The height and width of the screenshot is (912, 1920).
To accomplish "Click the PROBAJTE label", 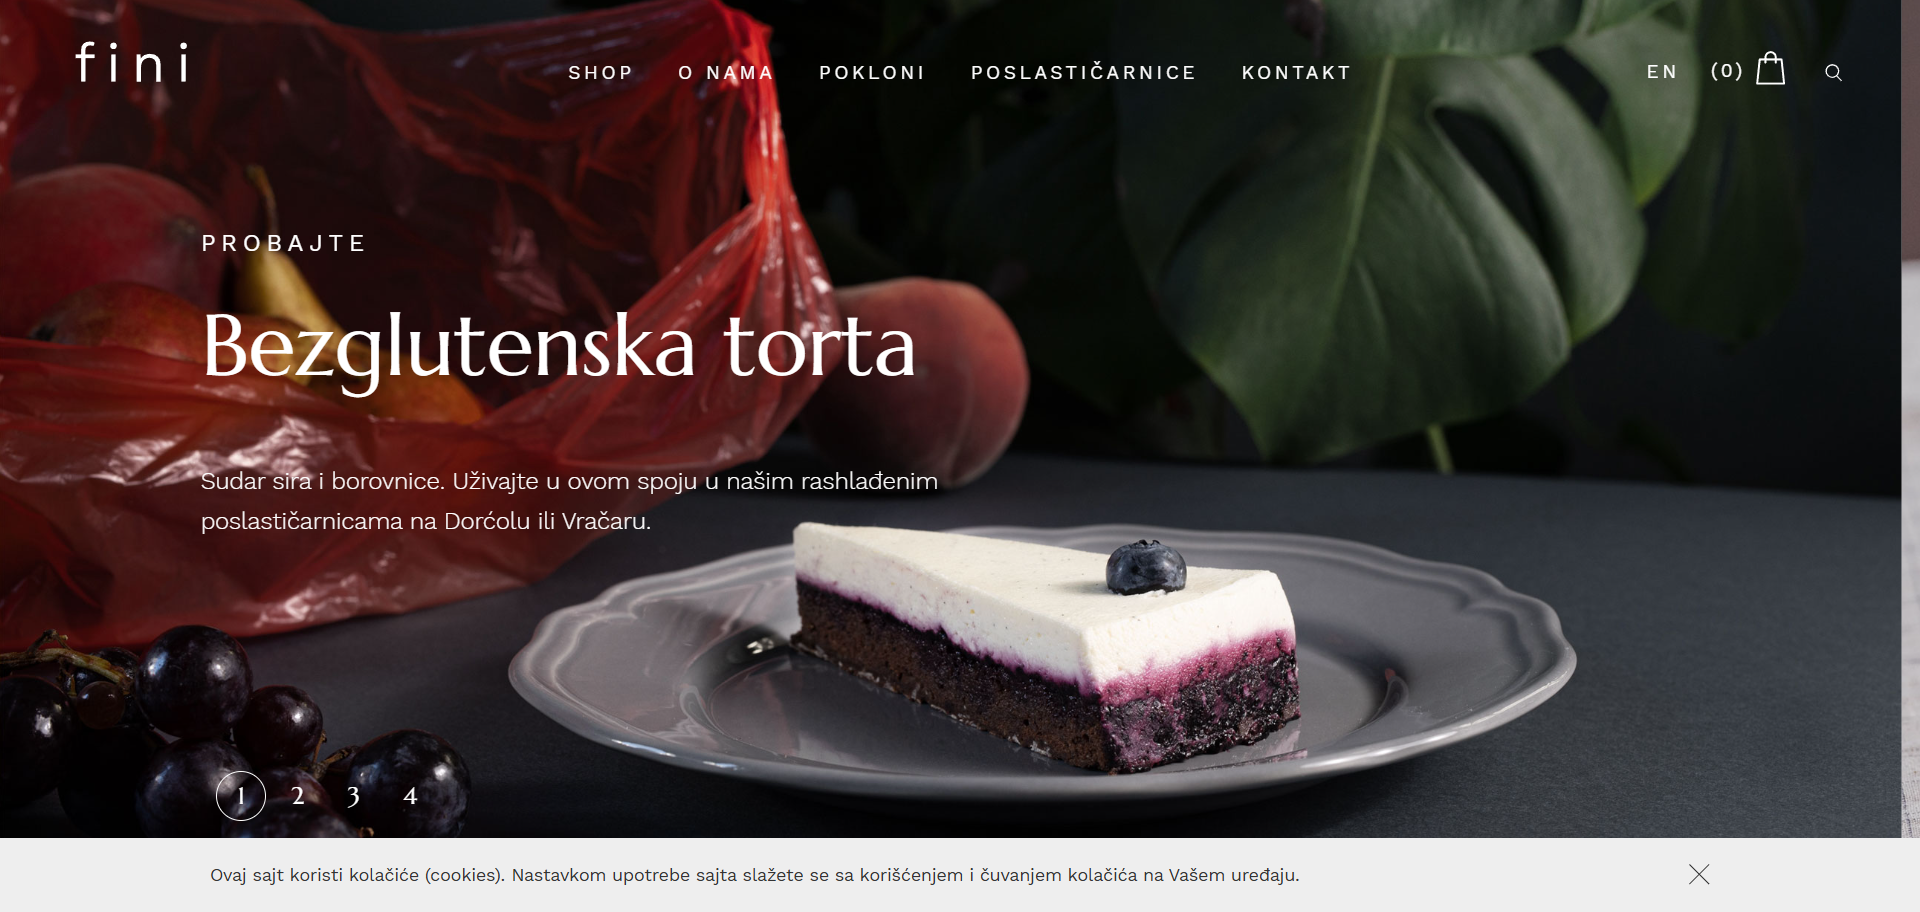I will [x=284, y=244].
